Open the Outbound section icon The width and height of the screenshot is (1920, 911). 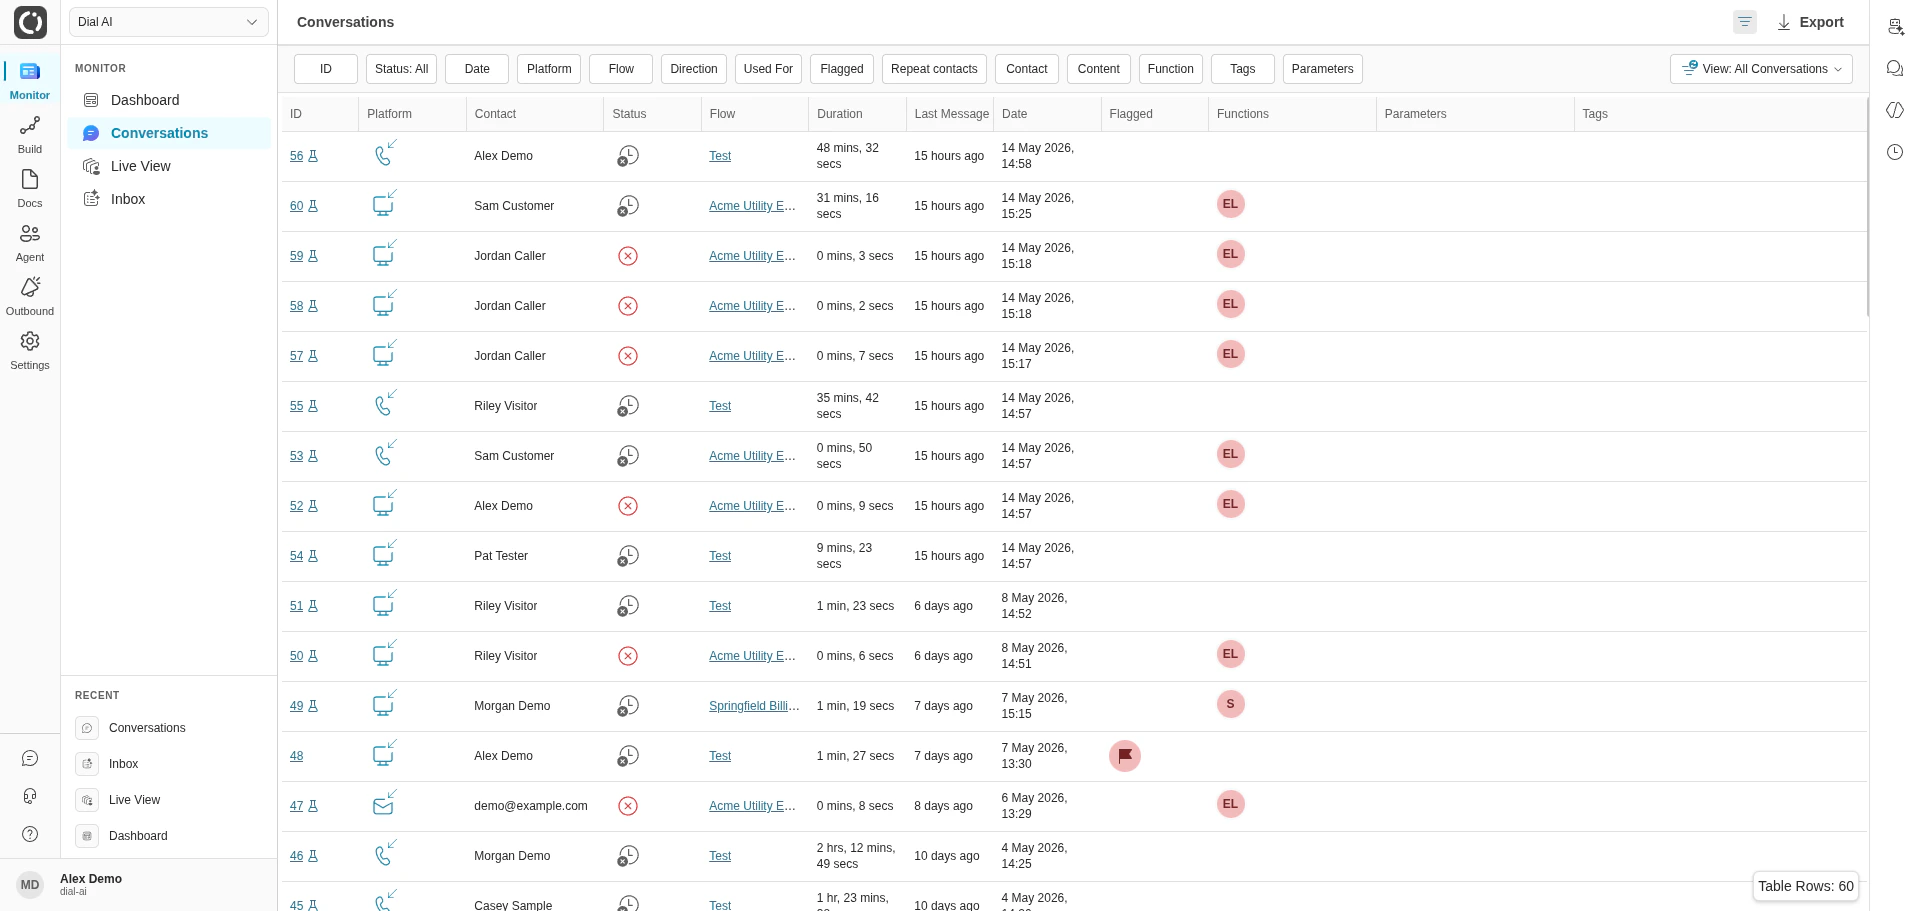[30, 297]
